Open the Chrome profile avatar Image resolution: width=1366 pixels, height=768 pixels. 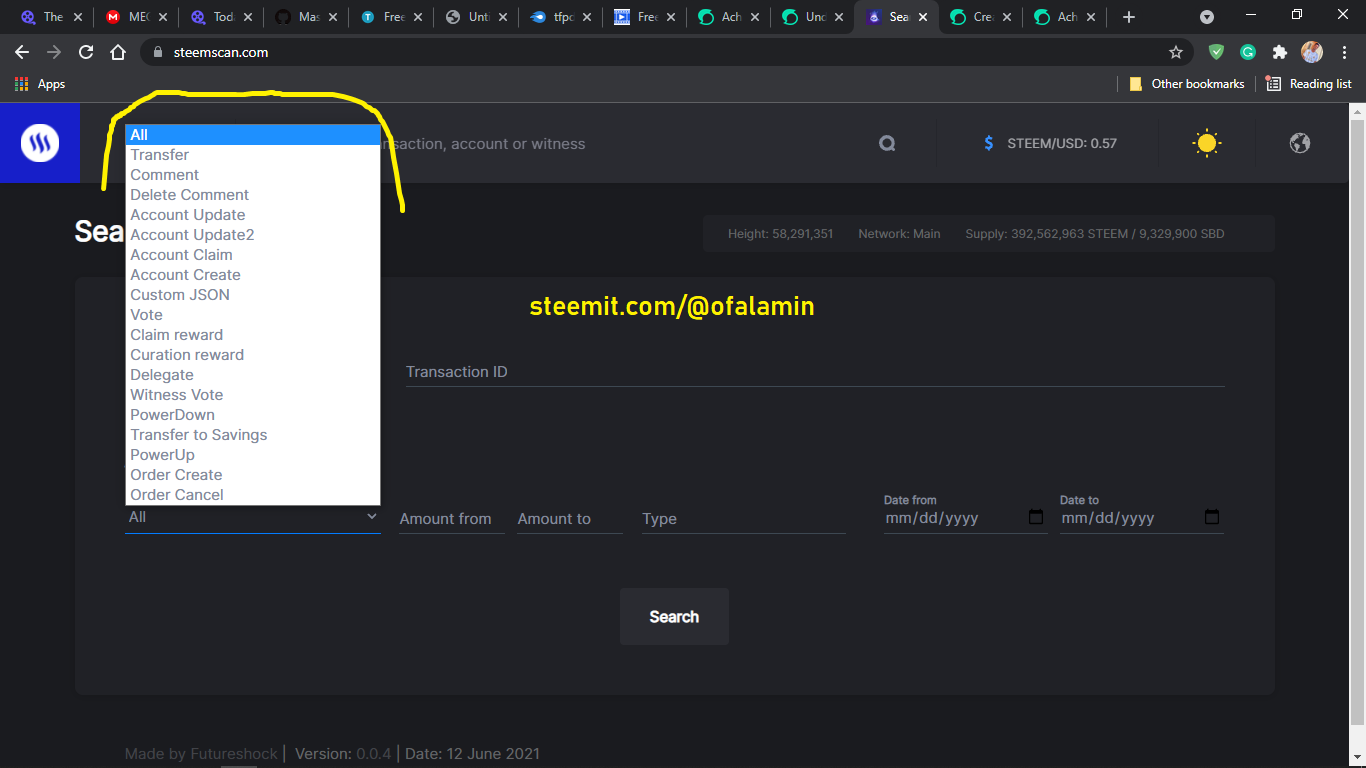point(1311,52)
